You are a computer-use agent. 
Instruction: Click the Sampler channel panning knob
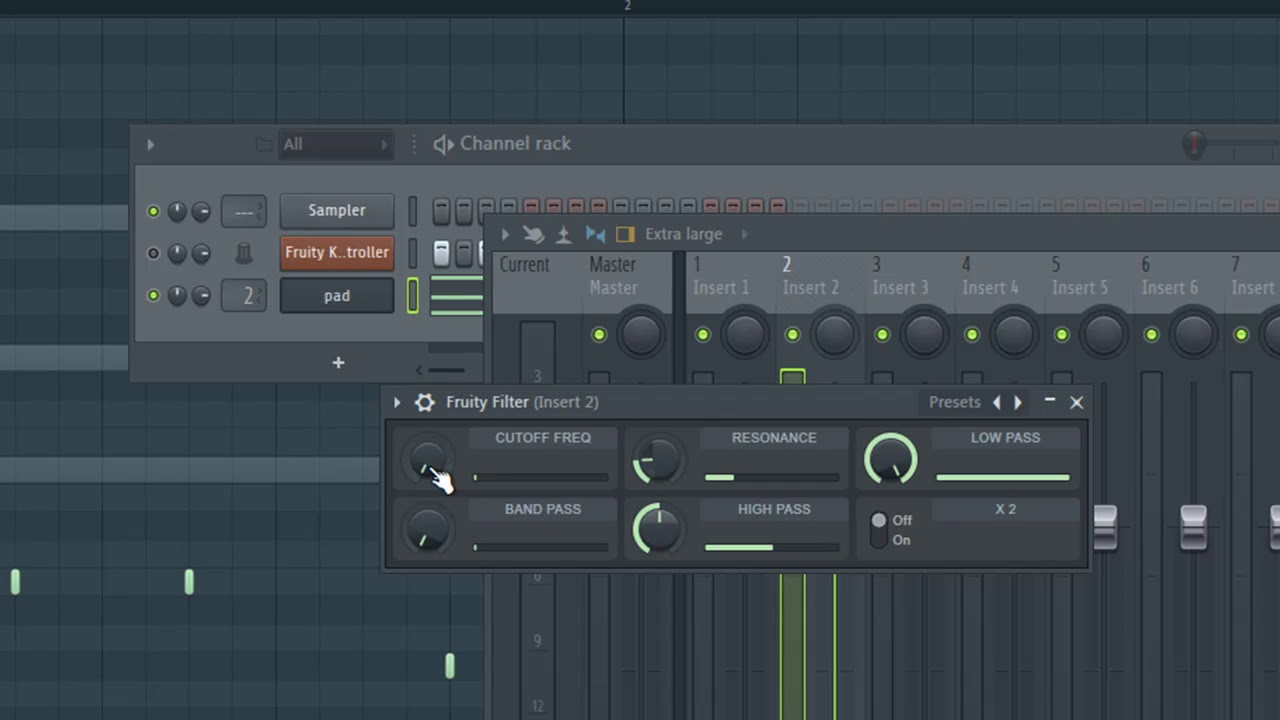(177, 211)
